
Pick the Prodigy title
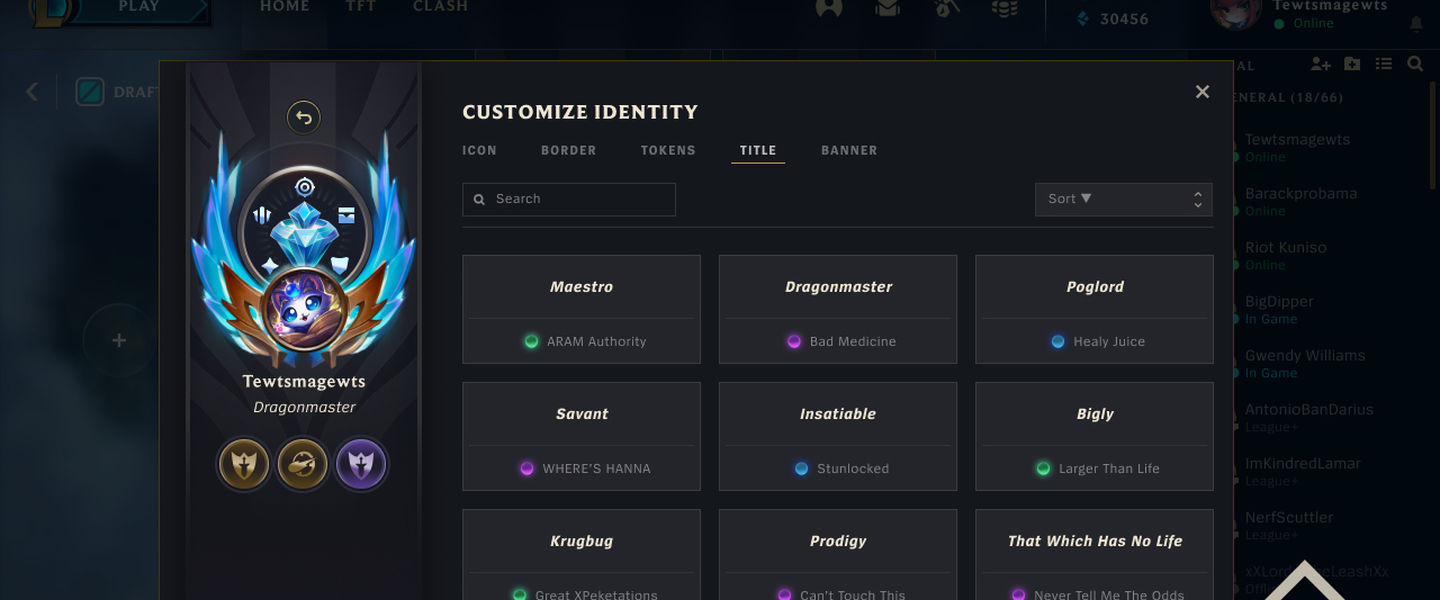click(x=838, y=555)
